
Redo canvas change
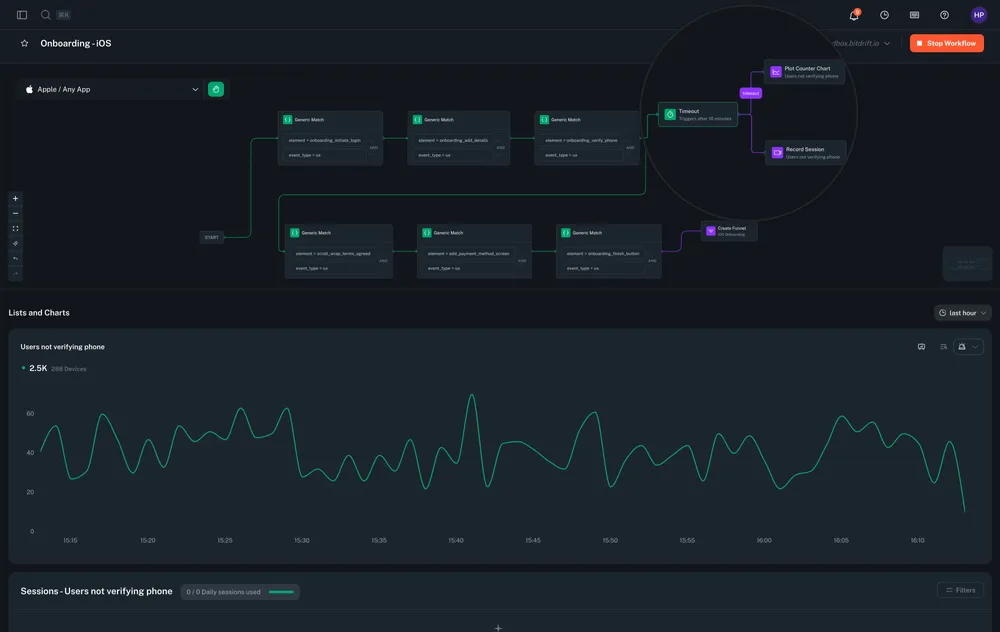tap(15, 274)
